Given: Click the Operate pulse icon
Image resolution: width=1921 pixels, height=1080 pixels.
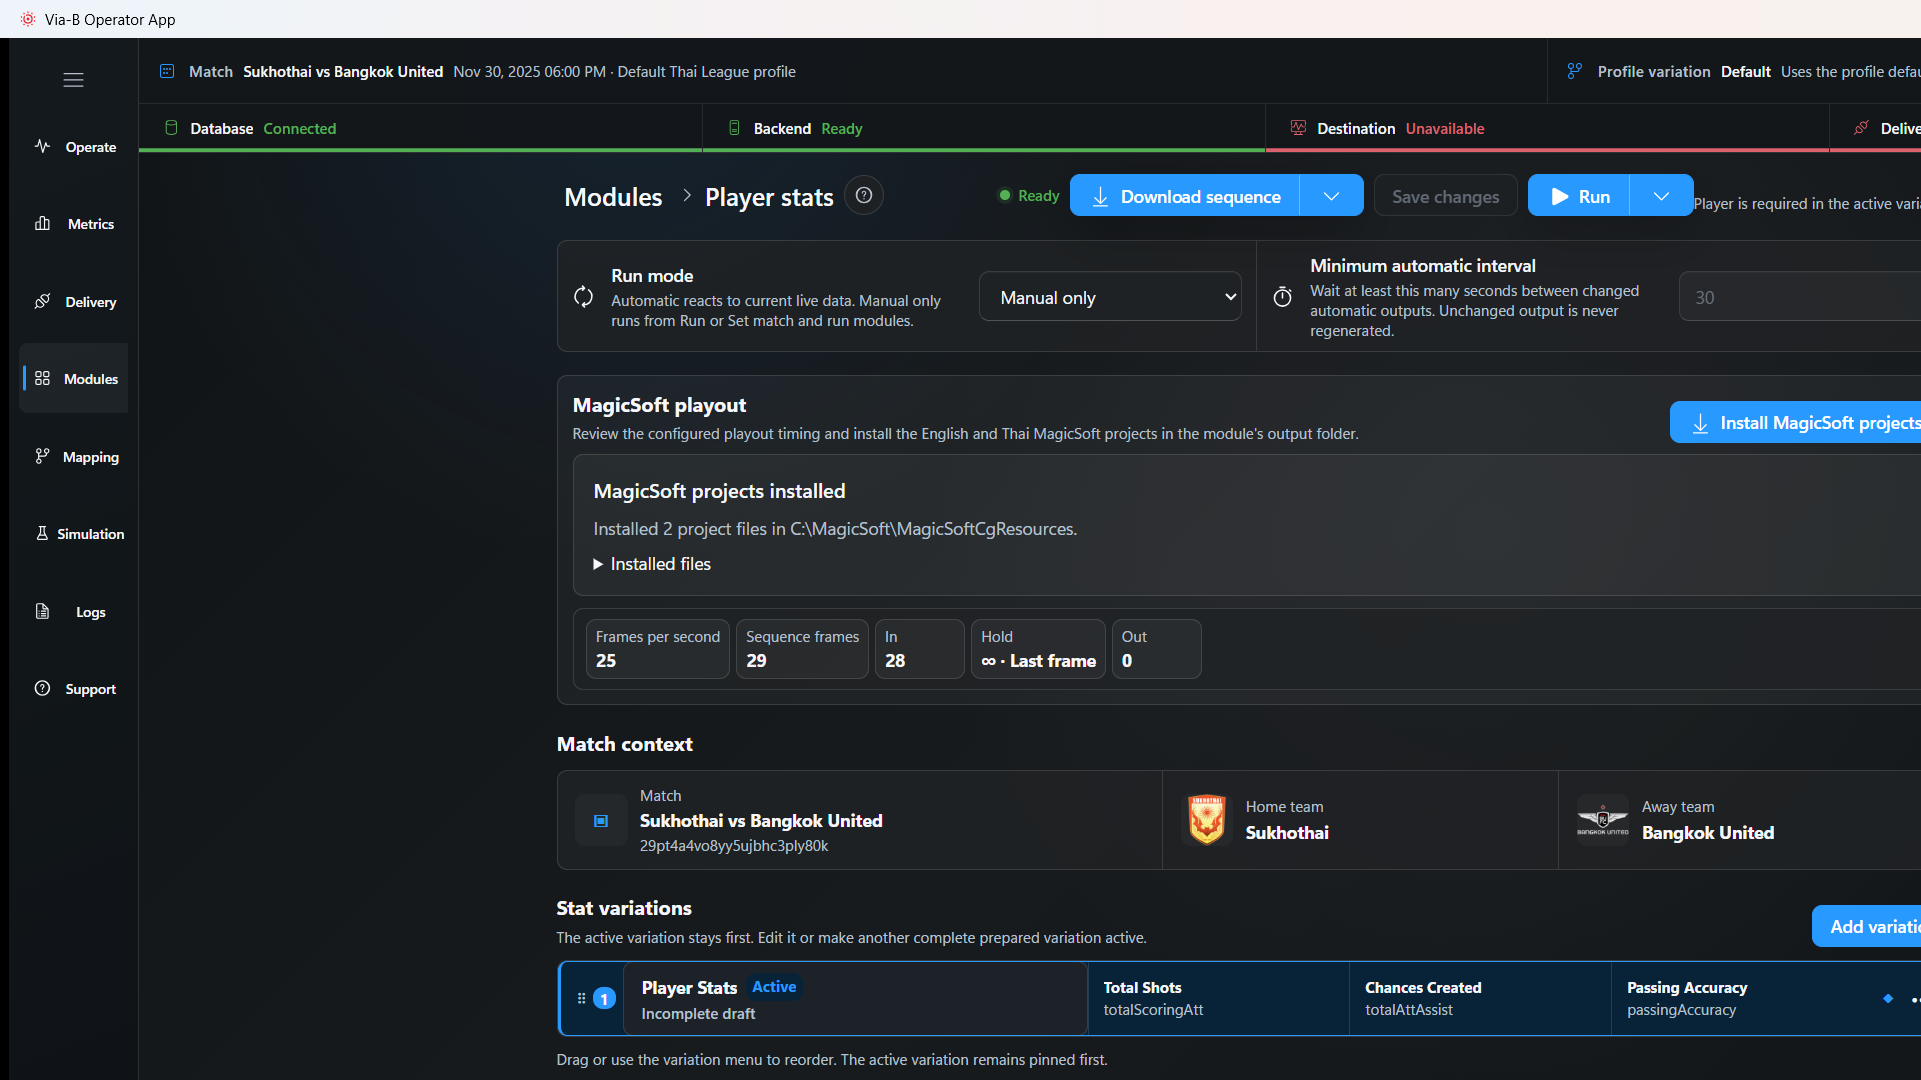Looking at the screenshot, I should point(42,146).
